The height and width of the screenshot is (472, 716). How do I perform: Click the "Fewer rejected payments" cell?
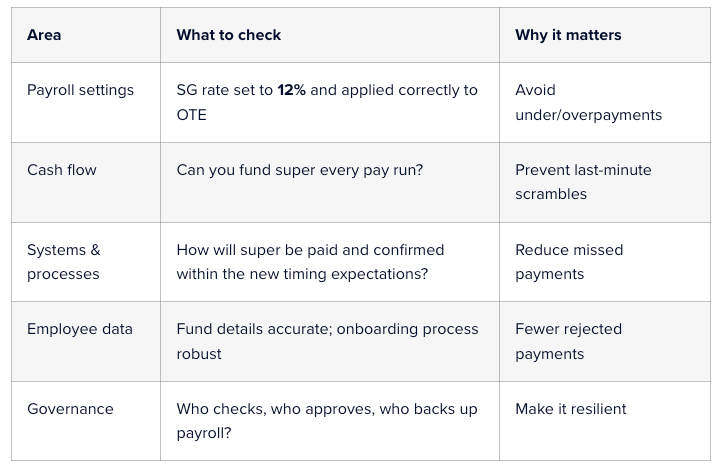pos(568,341)
